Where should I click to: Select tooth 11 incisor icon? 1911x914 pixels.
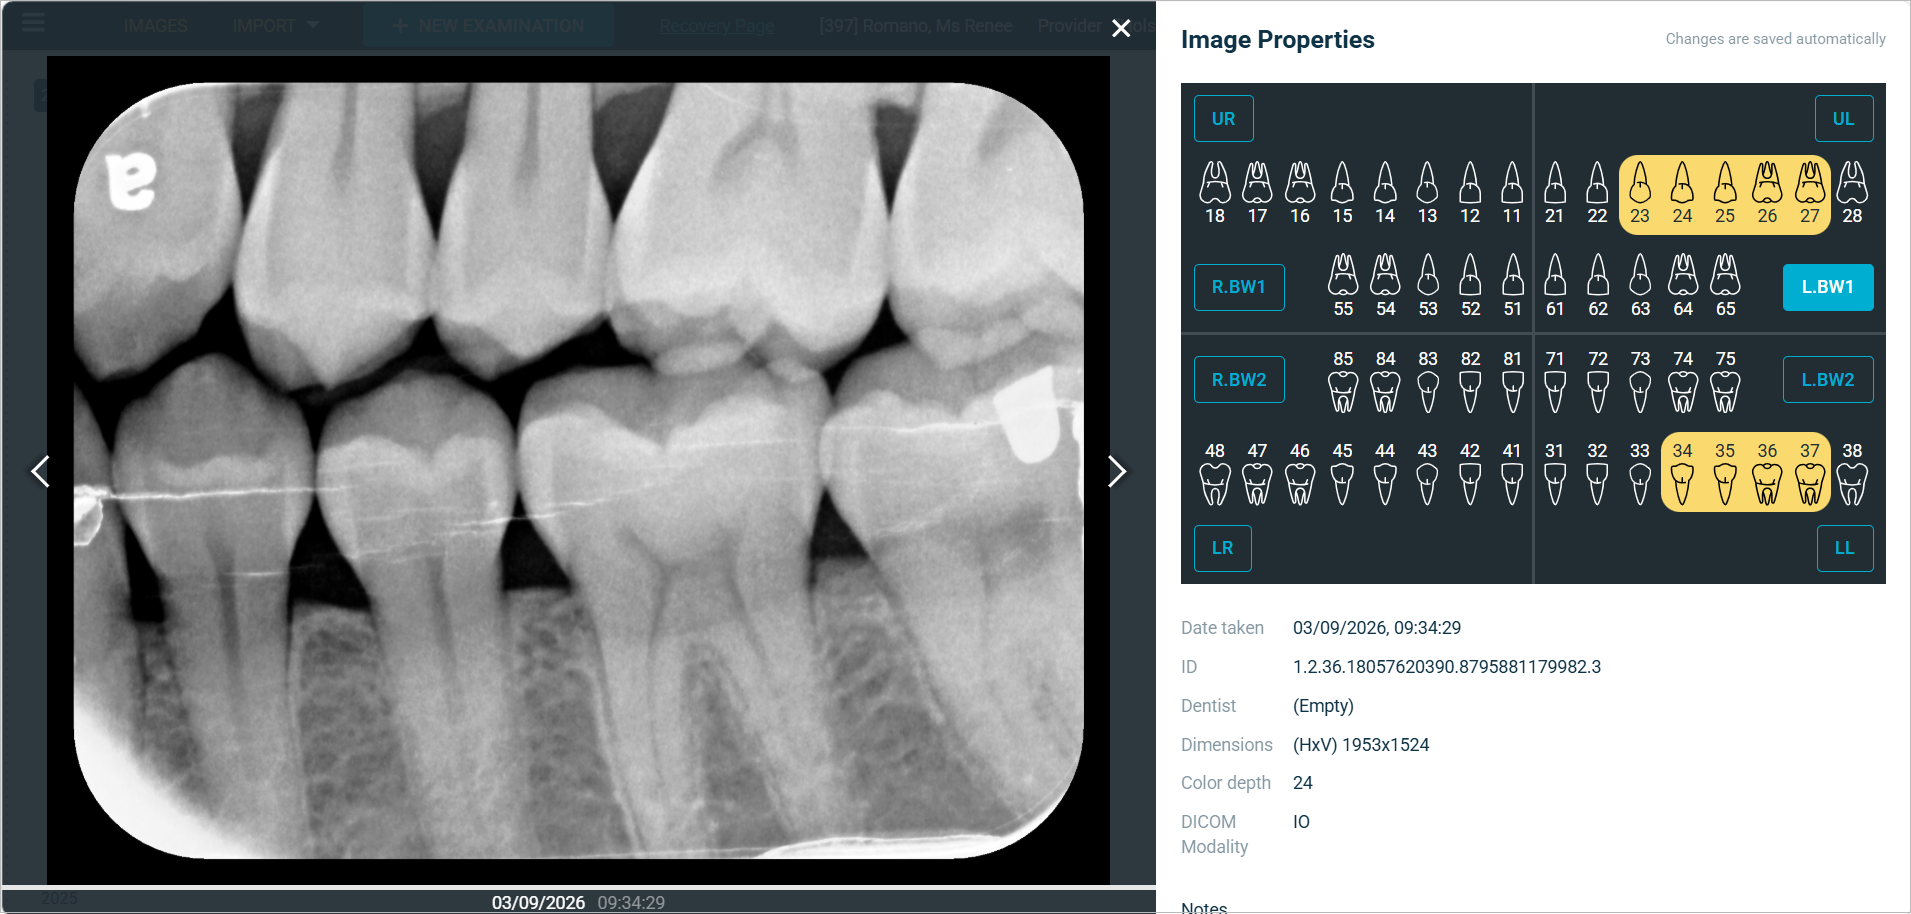(x=1512, y=193)
